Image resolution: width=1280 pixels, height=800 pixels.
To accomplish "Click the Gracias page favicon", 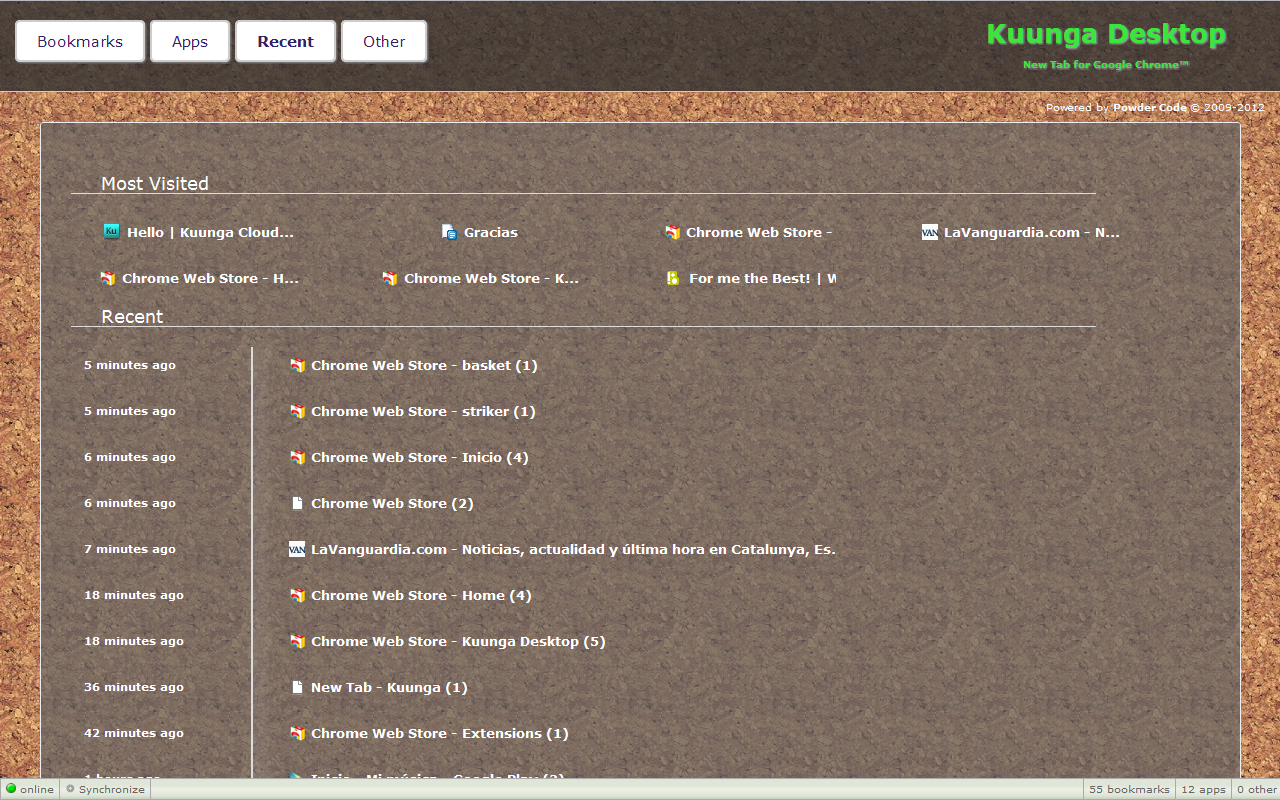I will click(450, 232).
